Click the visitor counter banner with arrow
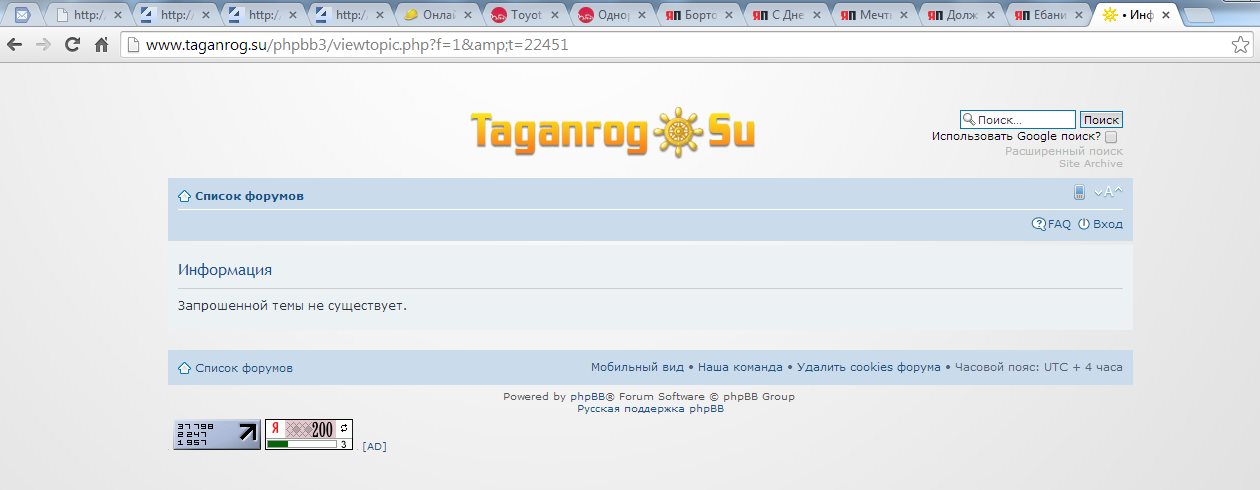Screen dimensions: 1260x490 coord(217,434)
